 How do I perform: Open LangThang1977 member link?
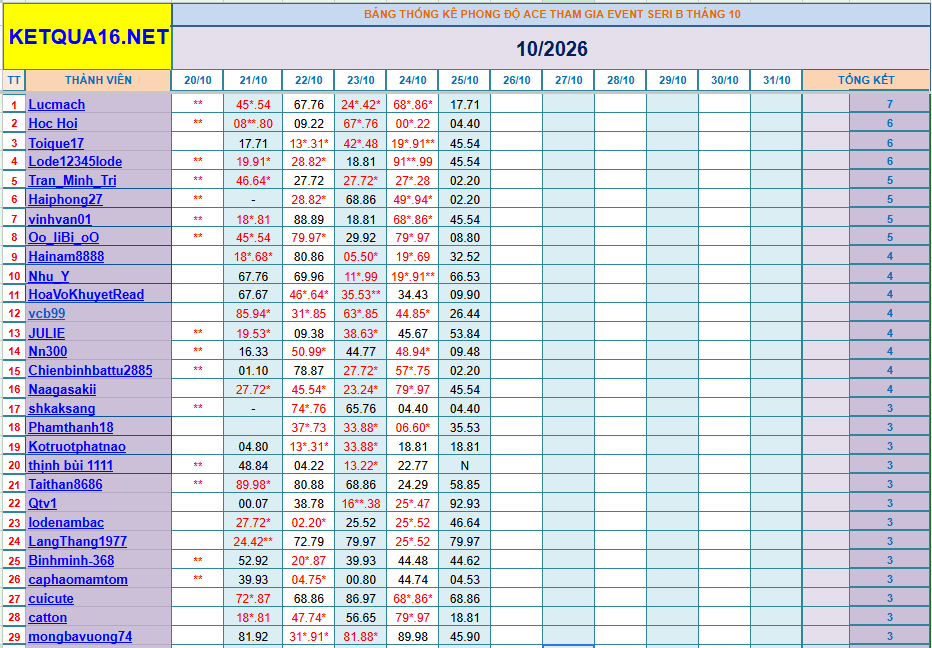tap(78, 542)
